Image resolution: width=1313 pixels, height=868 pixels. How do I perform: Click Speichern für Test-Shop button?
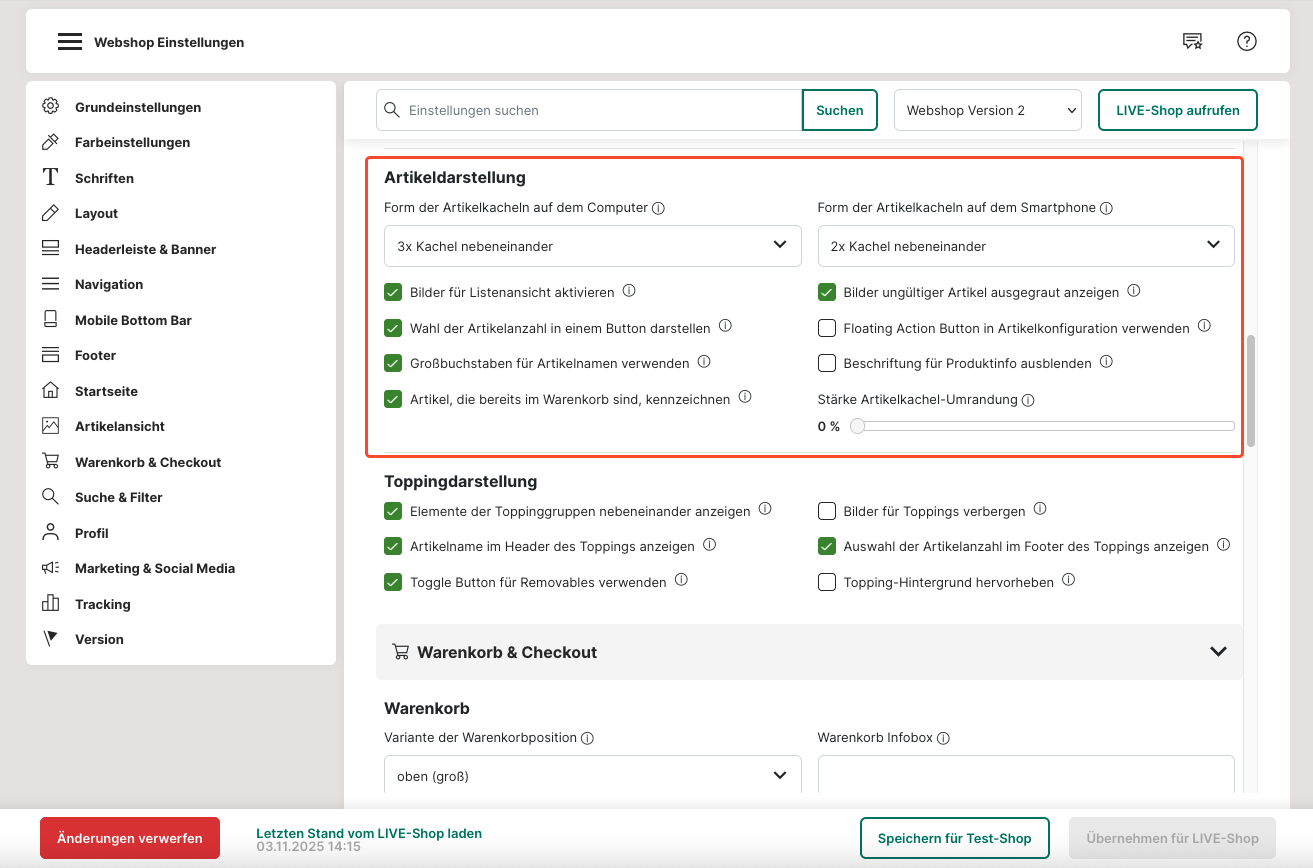(953, 838)
